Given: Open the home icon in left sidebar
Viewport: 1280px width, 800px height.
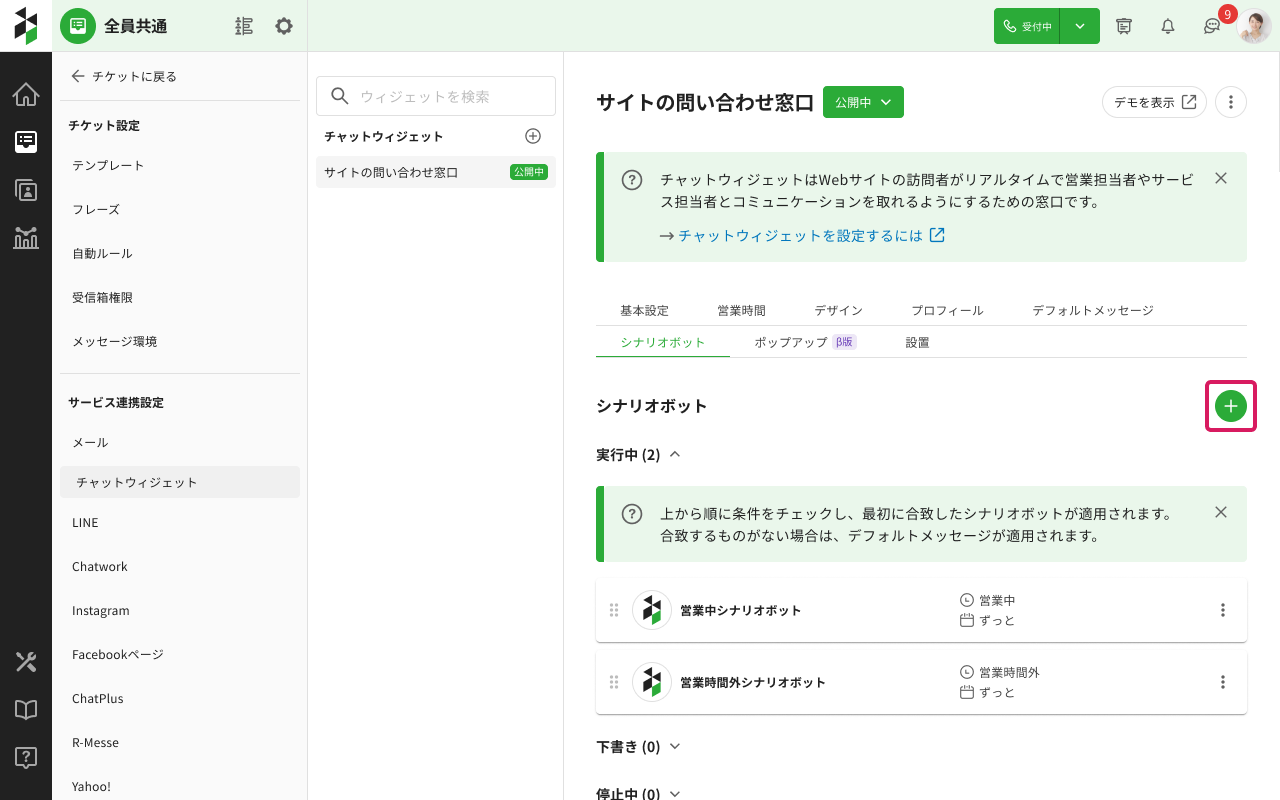Looking at the screenshot, I should [26, 95].
